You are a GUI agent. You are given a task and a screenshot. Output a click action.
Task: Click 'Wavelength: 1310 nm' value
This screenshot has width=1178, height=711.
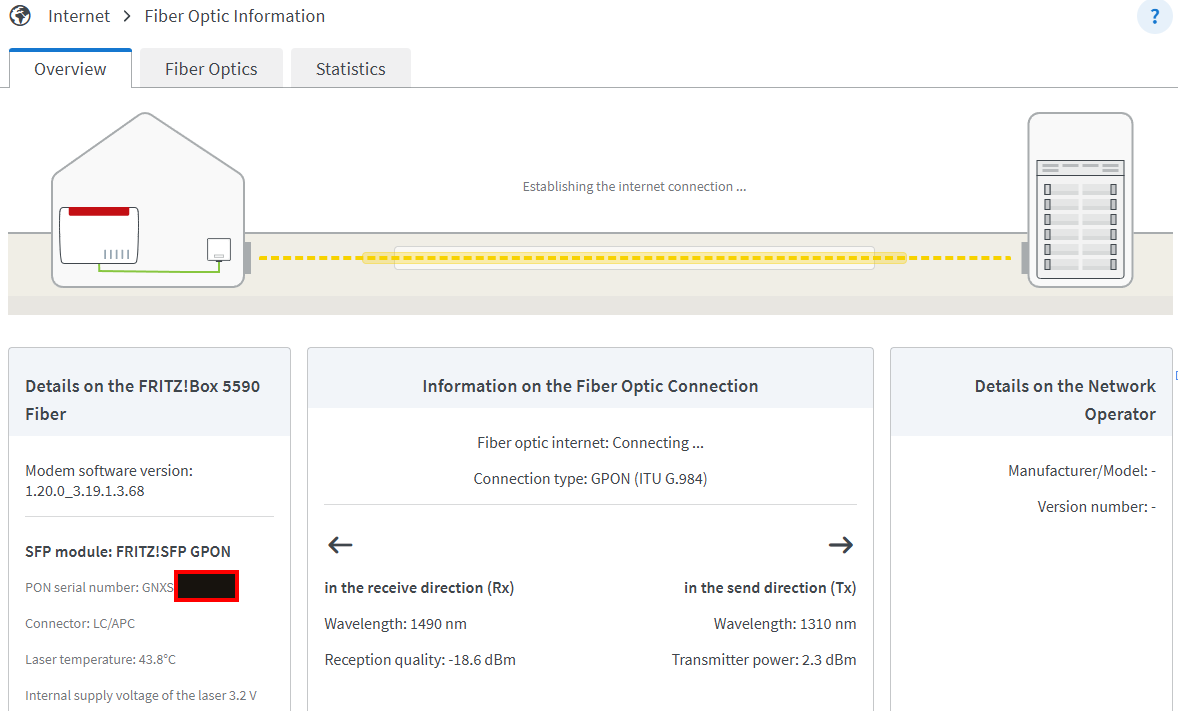785,624
